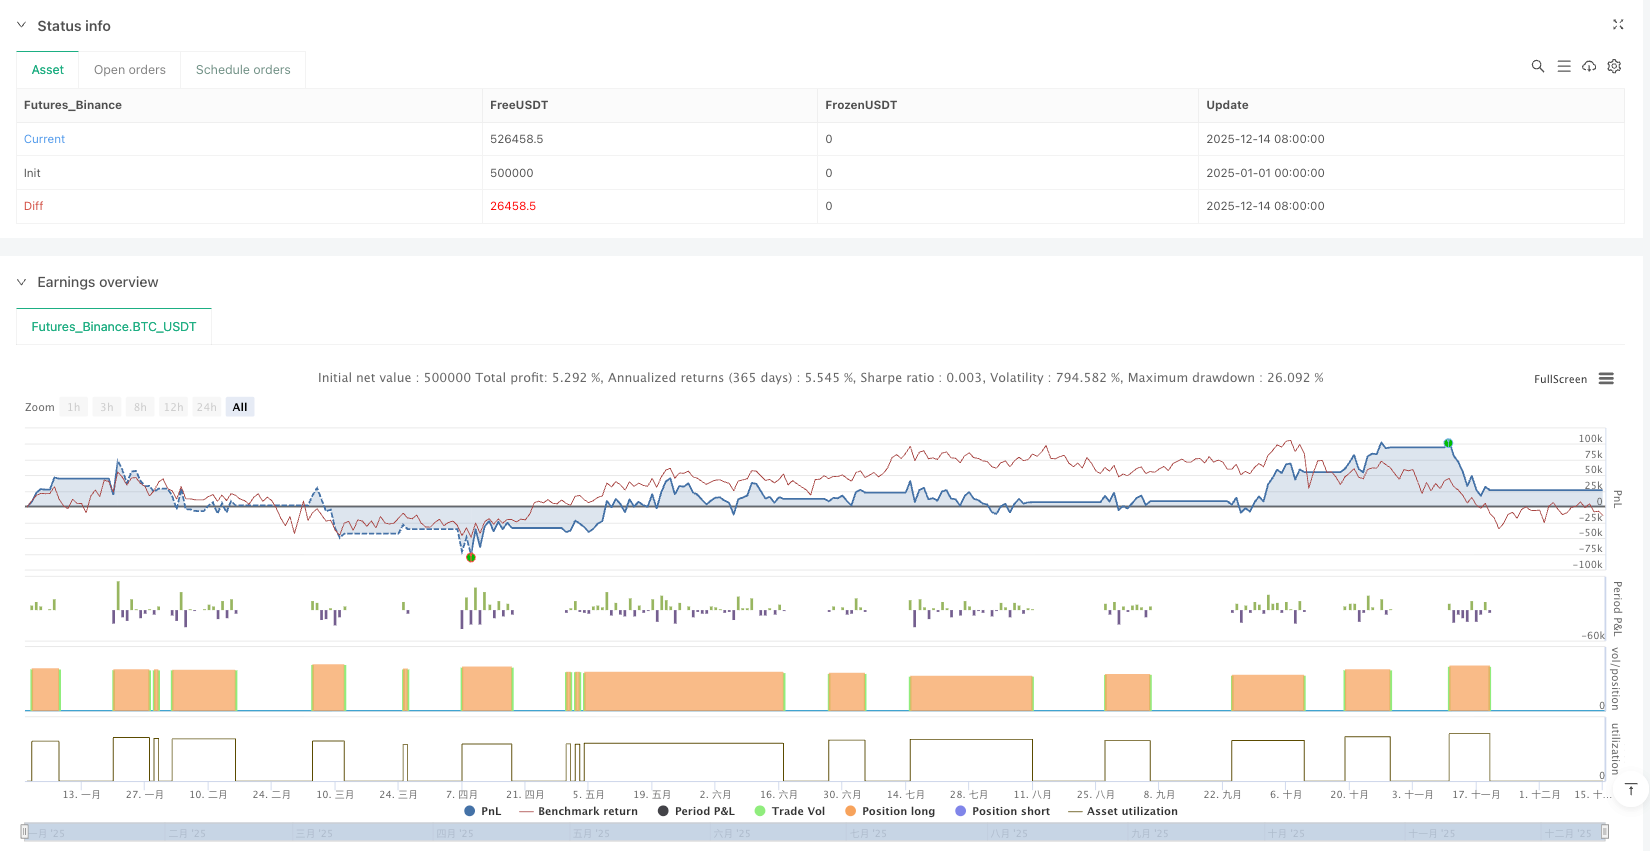This screenshot has width=1650, height=851.
Task: Click the scroll-to-top arrow button
Action: coord(1631,789)
